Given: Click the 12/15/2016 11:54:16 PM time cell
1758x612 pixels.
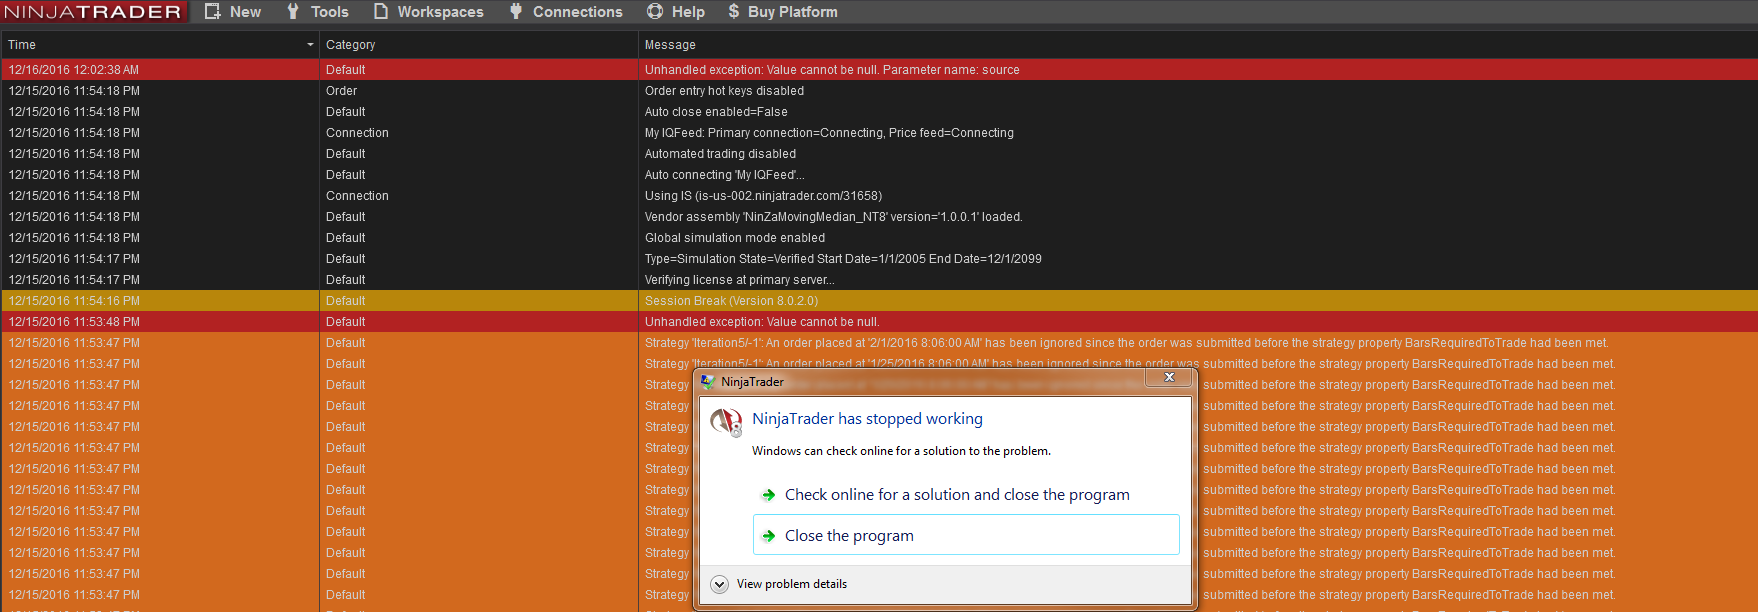Looking at the screenshot, I should click(x=74, y=301).
